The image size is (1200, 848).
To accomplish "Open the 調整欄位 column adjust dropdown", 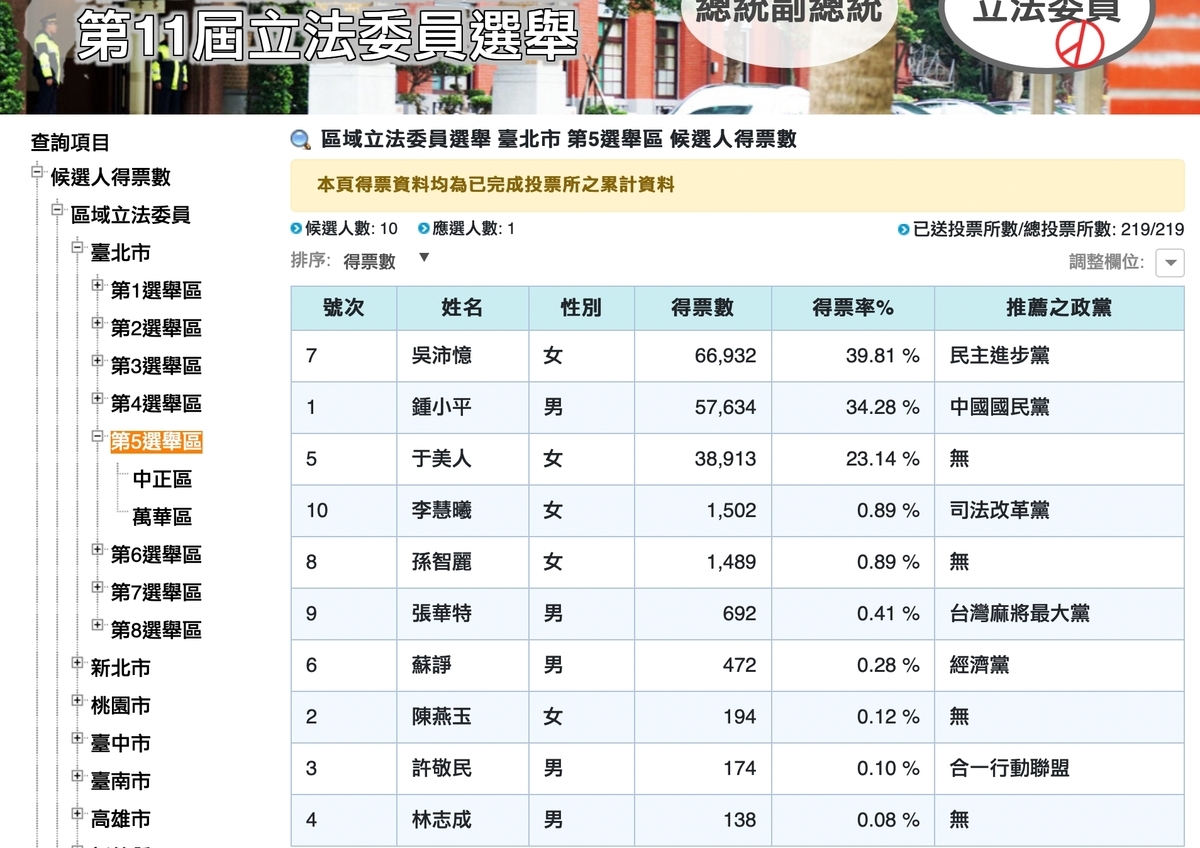I will (1170, 263).
